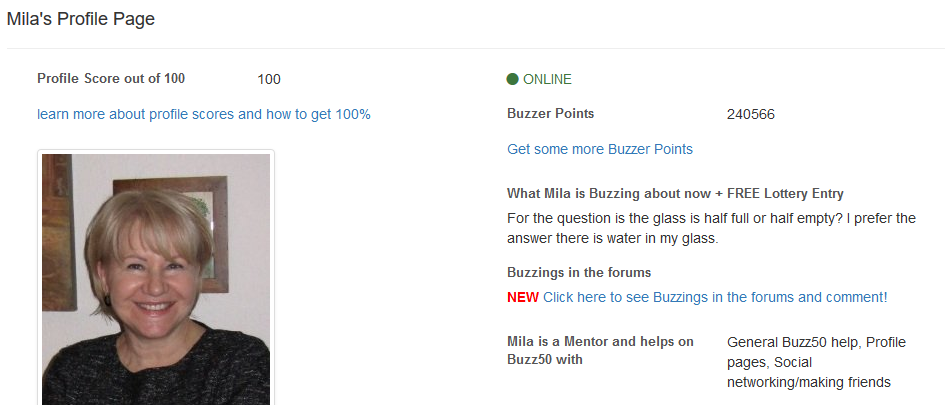The image size is (945, 405).
Task: Click the green online status dot
Action: tap(512, 79)
